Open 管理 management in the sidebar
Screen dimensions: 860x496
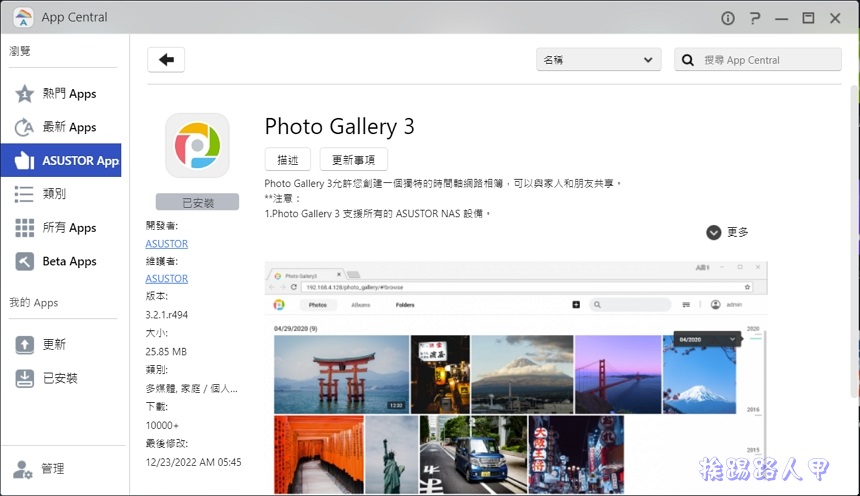click(x=52, y=469)
